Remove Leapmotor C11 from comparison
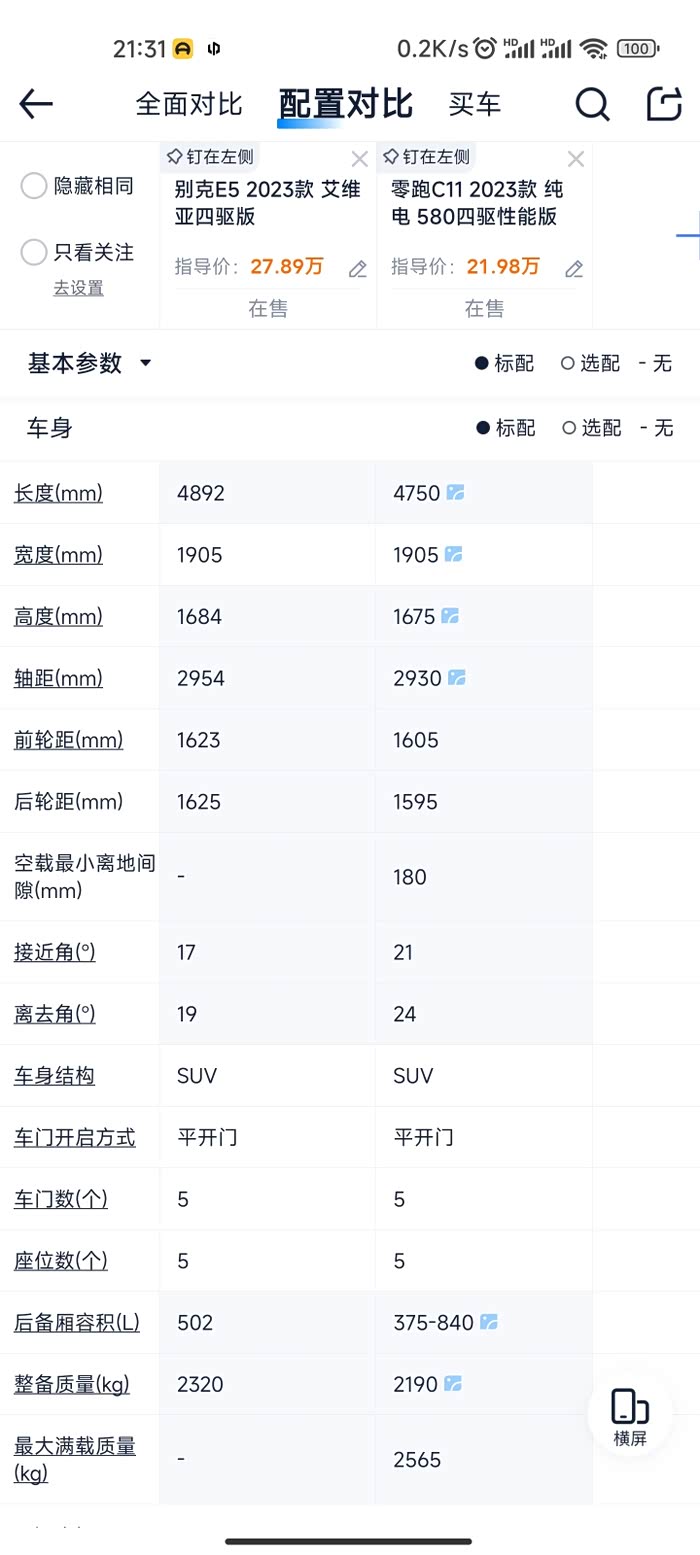Screen dimensions: 700x1555 coord(576,159)
